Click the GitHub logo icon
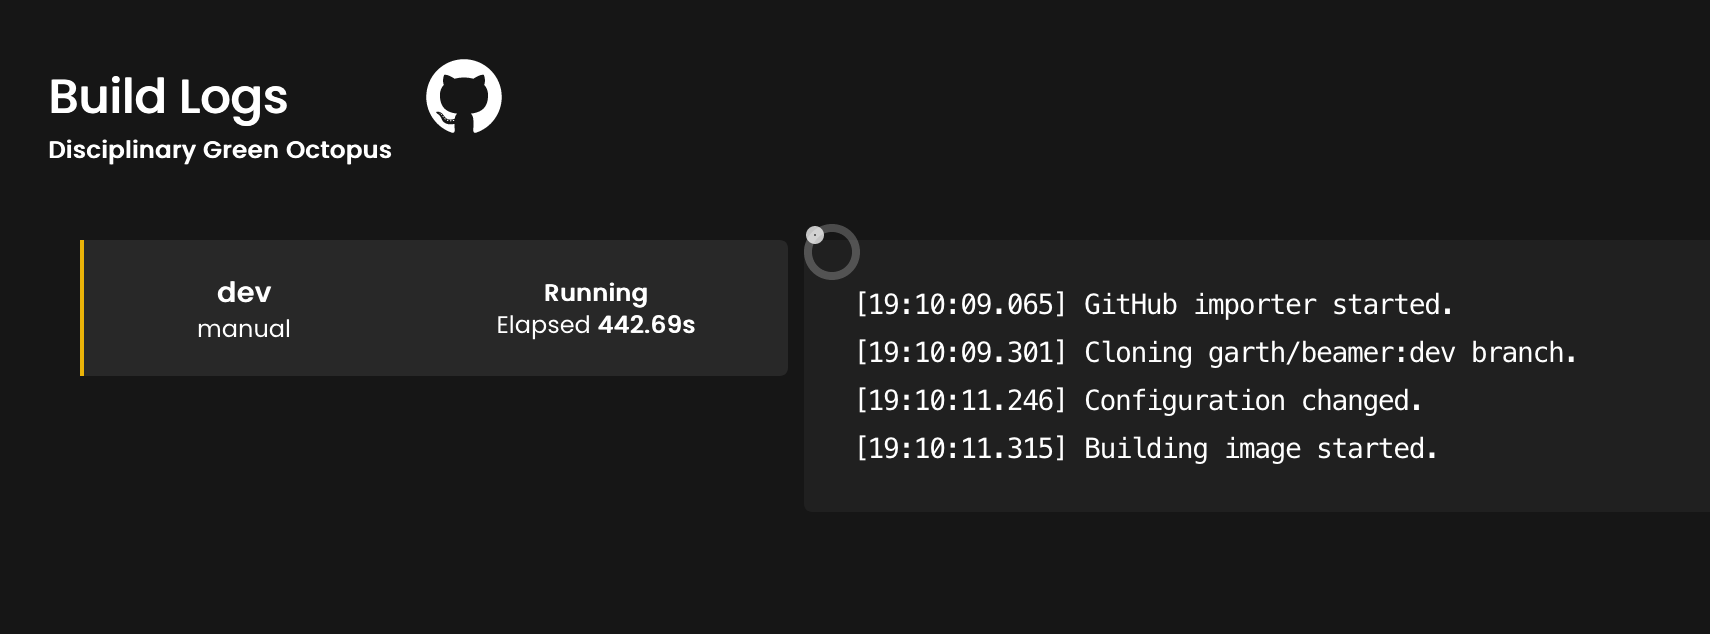The width and height of the screenshot is (1710, 634). 466,96
